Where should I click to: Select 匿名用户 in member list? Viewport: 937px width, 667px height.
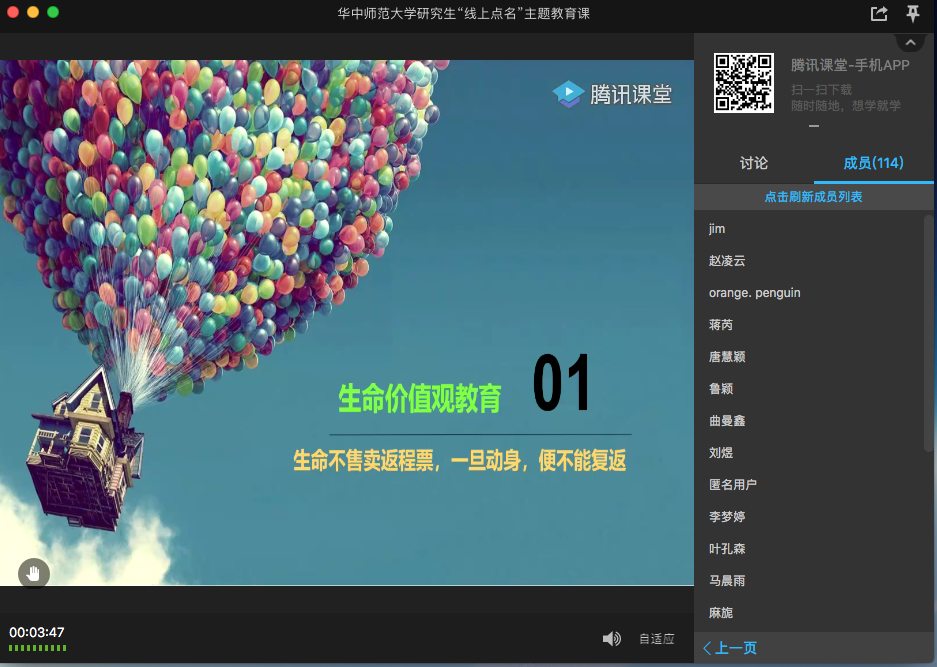click(x=733, y=485)
